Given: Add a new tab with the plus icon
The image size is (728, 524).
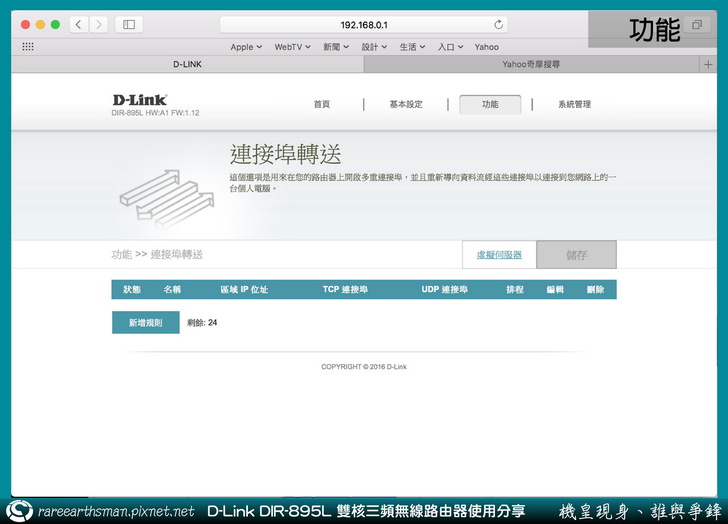Looking at the screenshot, I should [709, 64].
